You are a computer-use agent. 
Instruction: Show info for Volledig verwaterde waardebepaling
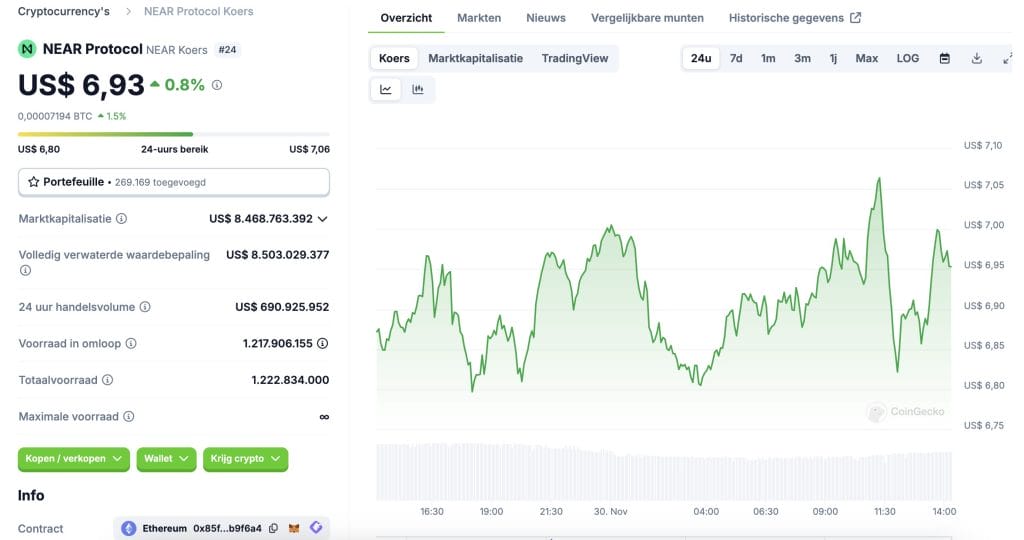click(25, 270)
